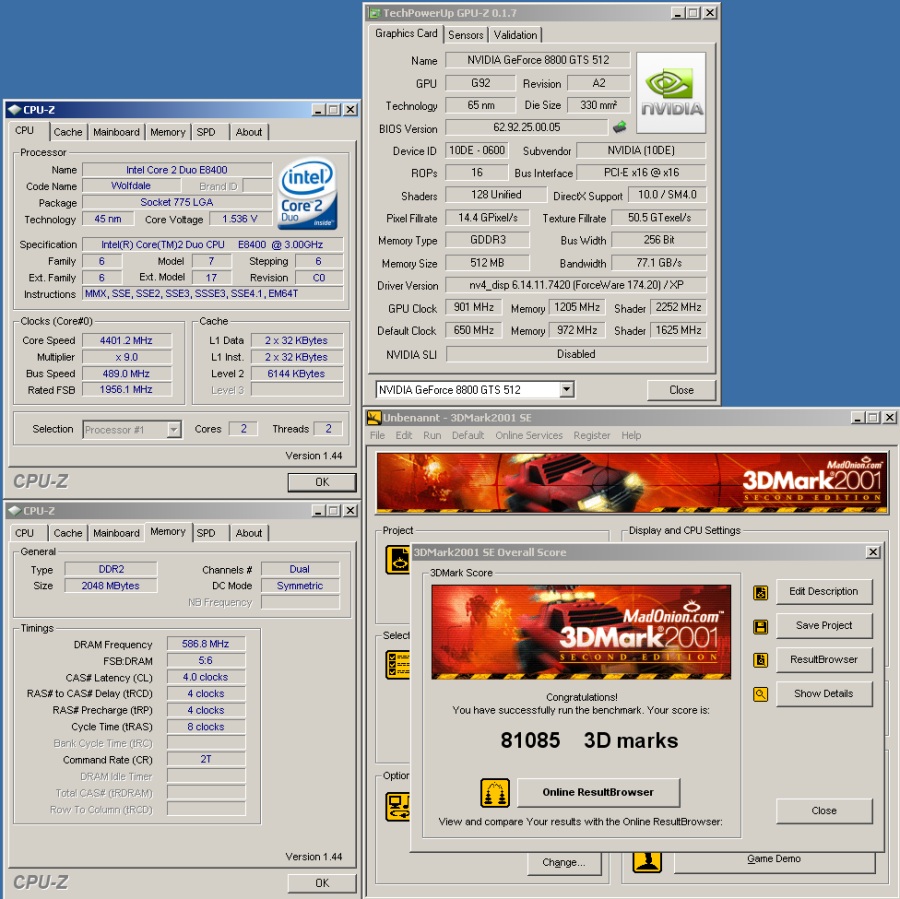Open the Help menu in 3DMark2001
Image resolution: width=900 pixels, height=899 pixels.
(x=631, y=435)
